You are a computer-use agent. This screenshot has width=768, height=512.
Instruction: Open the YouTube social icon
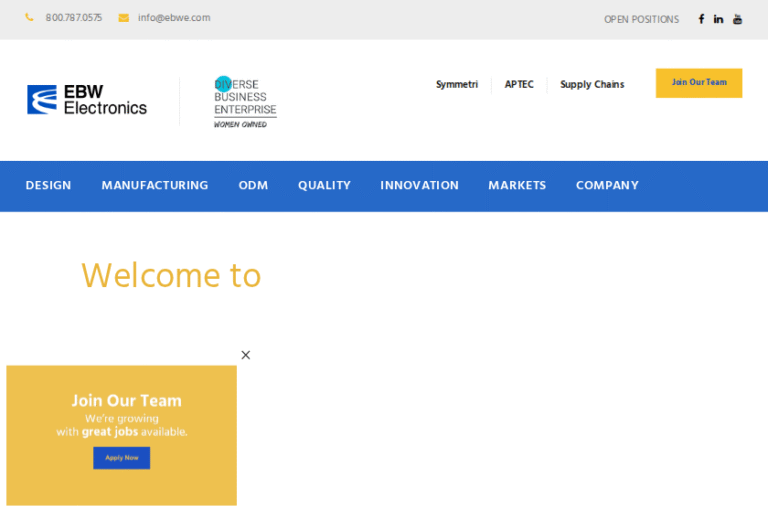point(738,19)
